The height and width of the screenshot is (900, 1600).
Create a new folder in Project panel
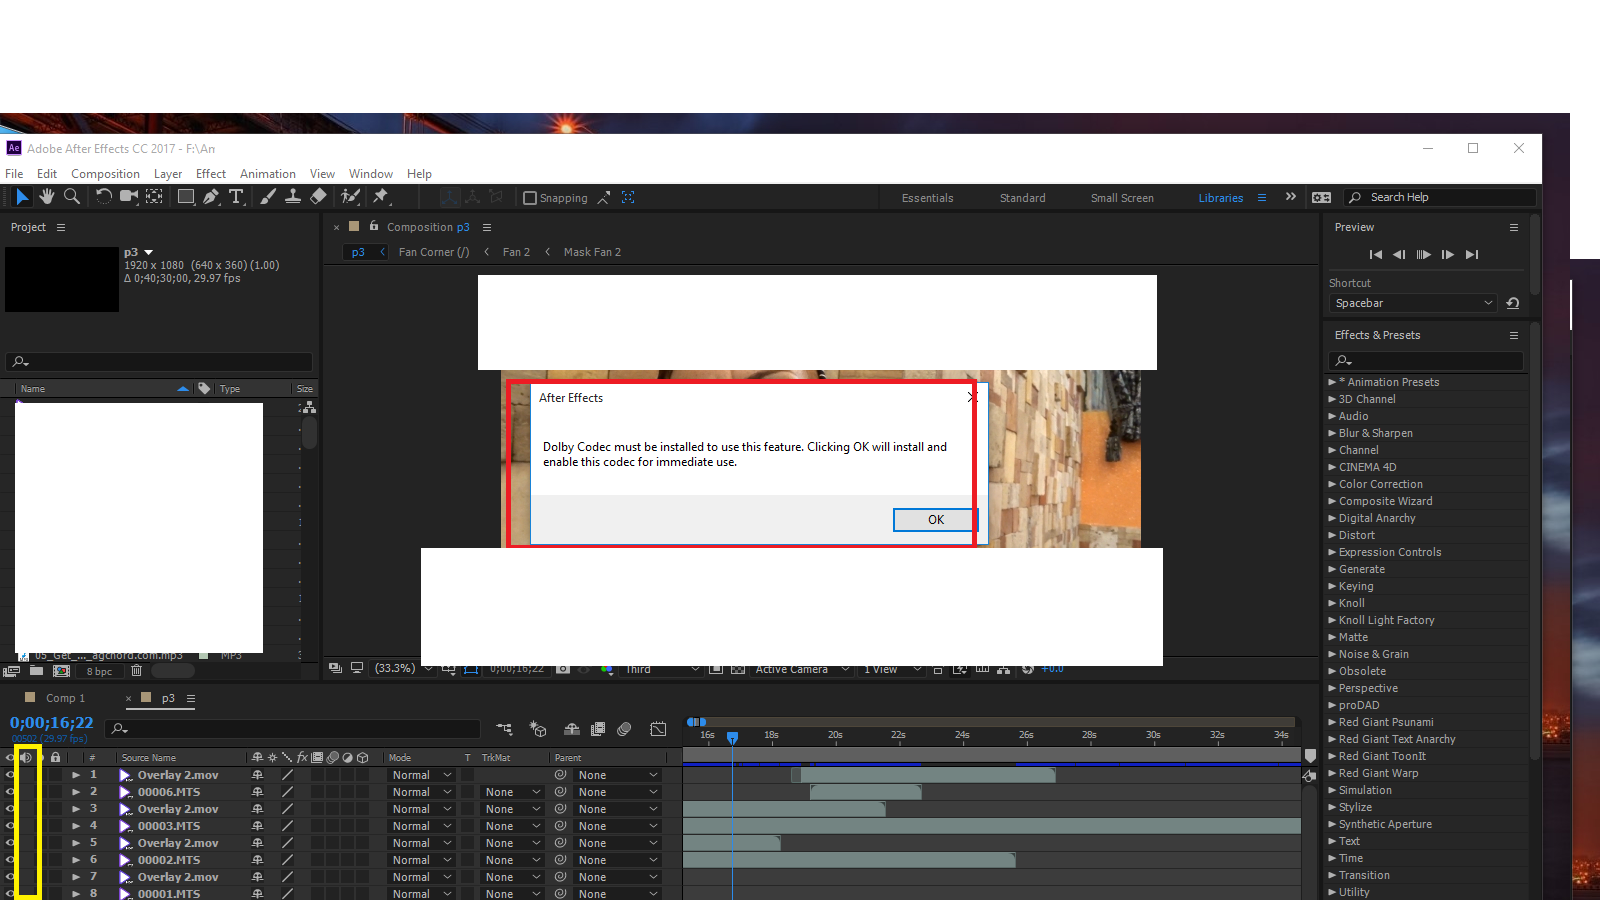36,671
